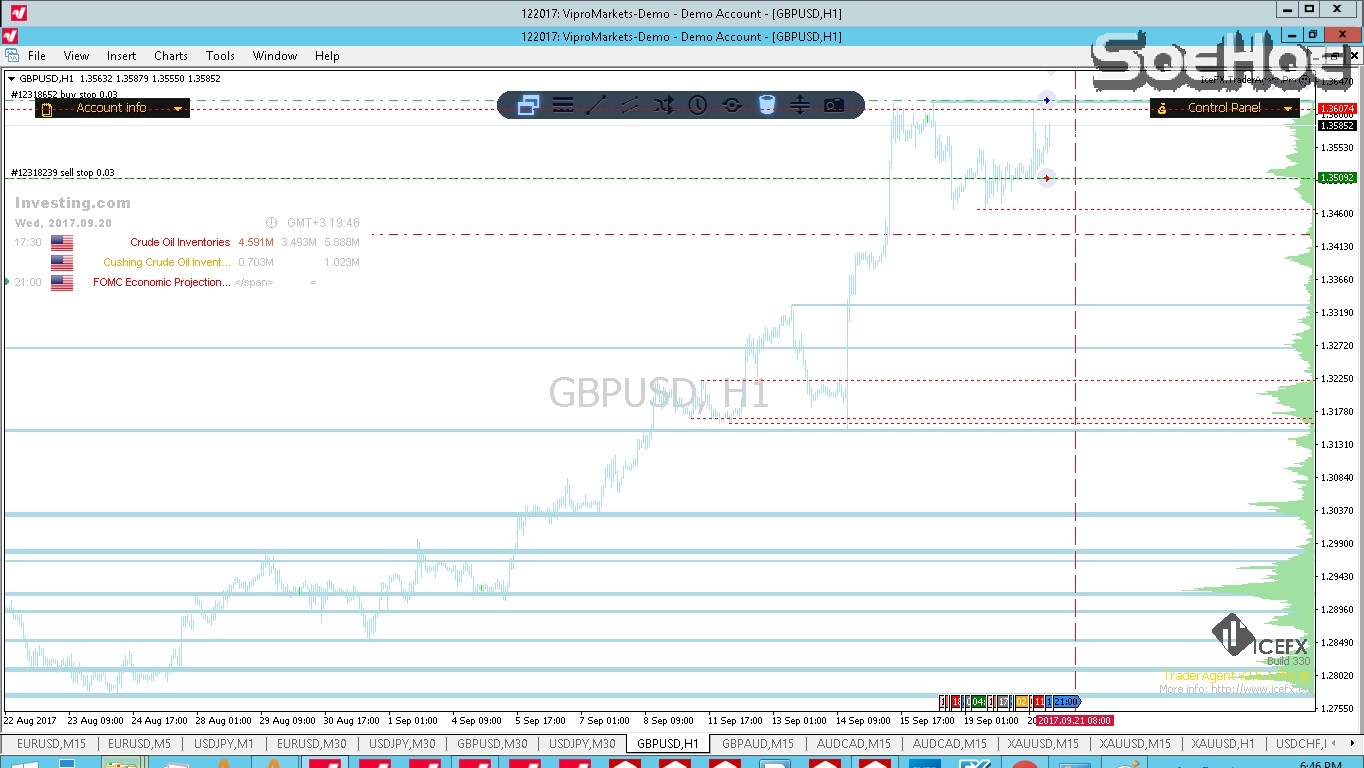Screen dimensions: 1364x768
Task: Open the Charts menu
Action: (x=170, y=56)
